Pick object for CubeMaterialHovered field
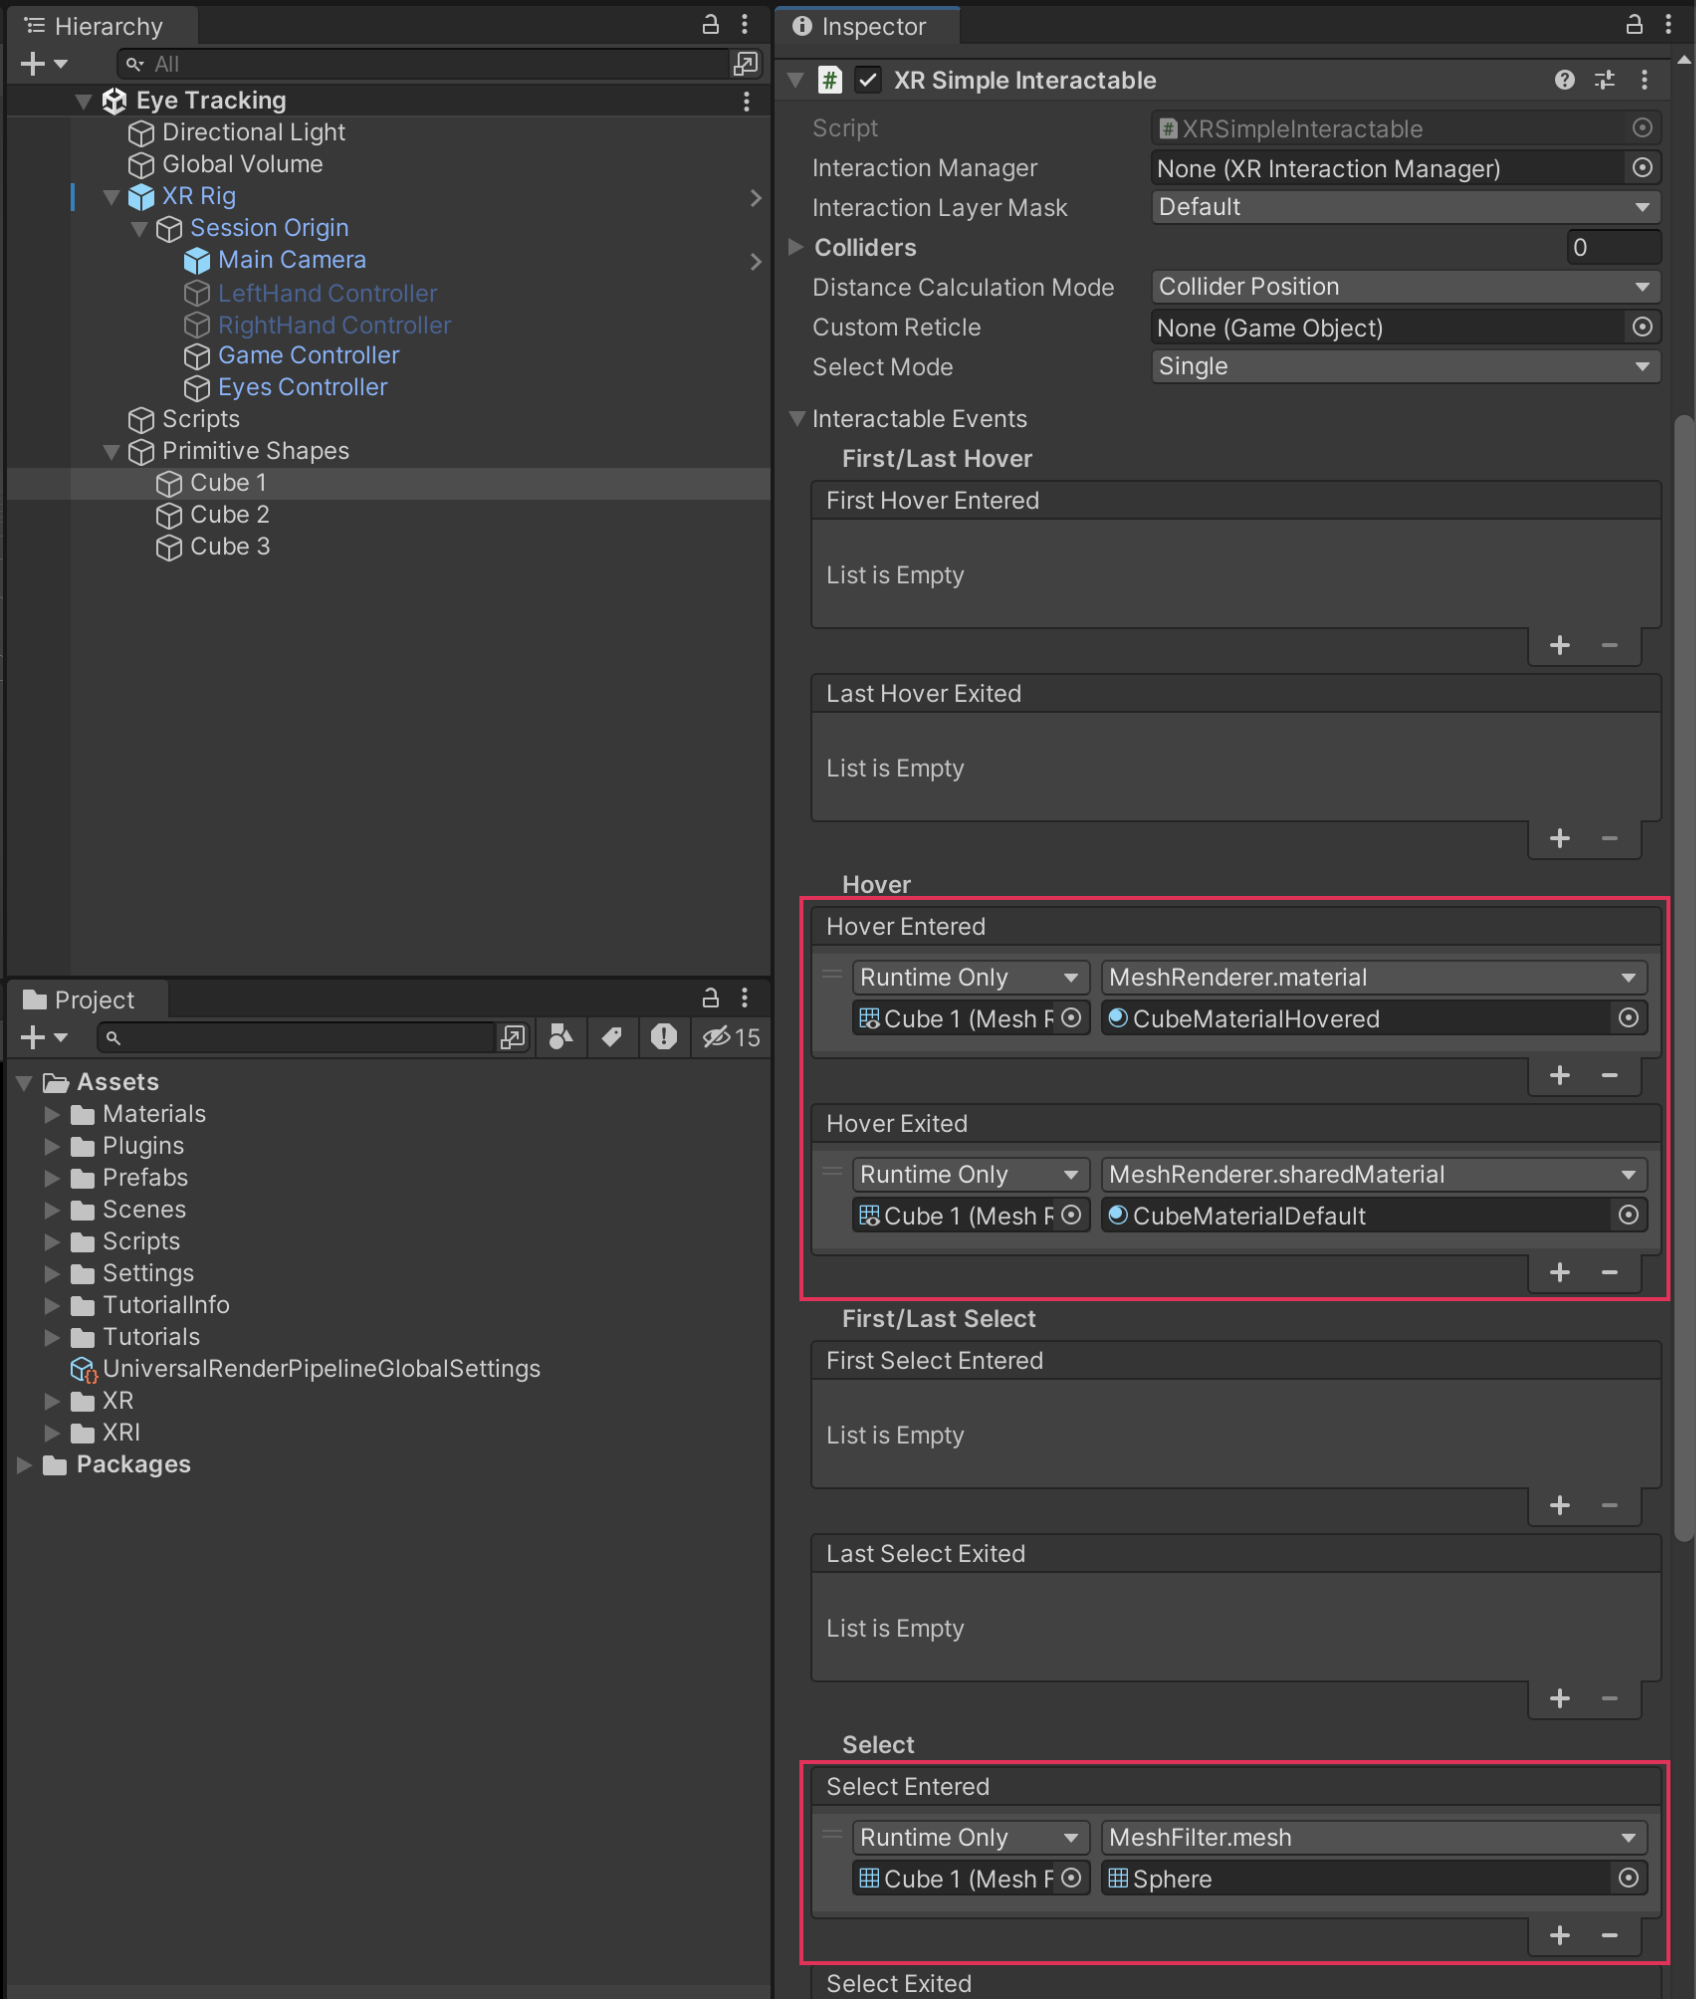Image resolution: width=1697 pixels, height=1999 pixels. [1628, 1018]
